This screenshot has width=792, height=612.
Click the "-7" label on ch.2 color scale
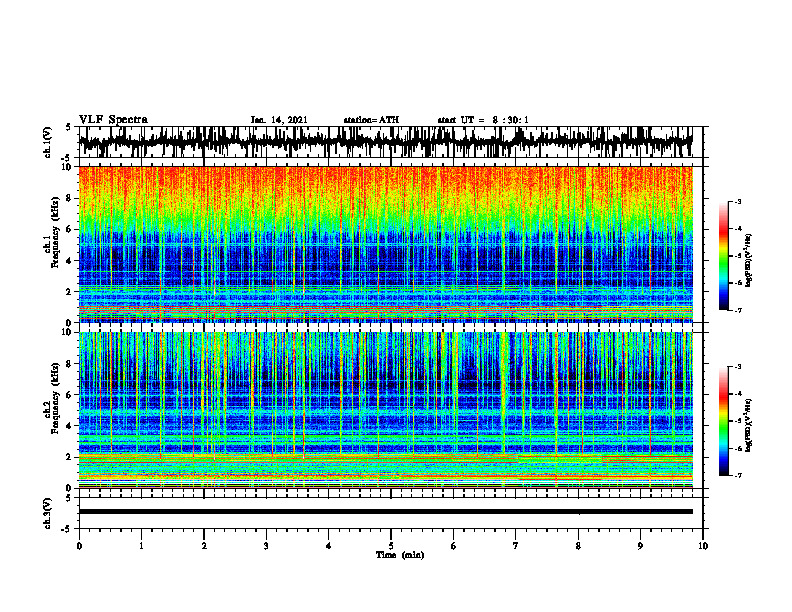738,476
